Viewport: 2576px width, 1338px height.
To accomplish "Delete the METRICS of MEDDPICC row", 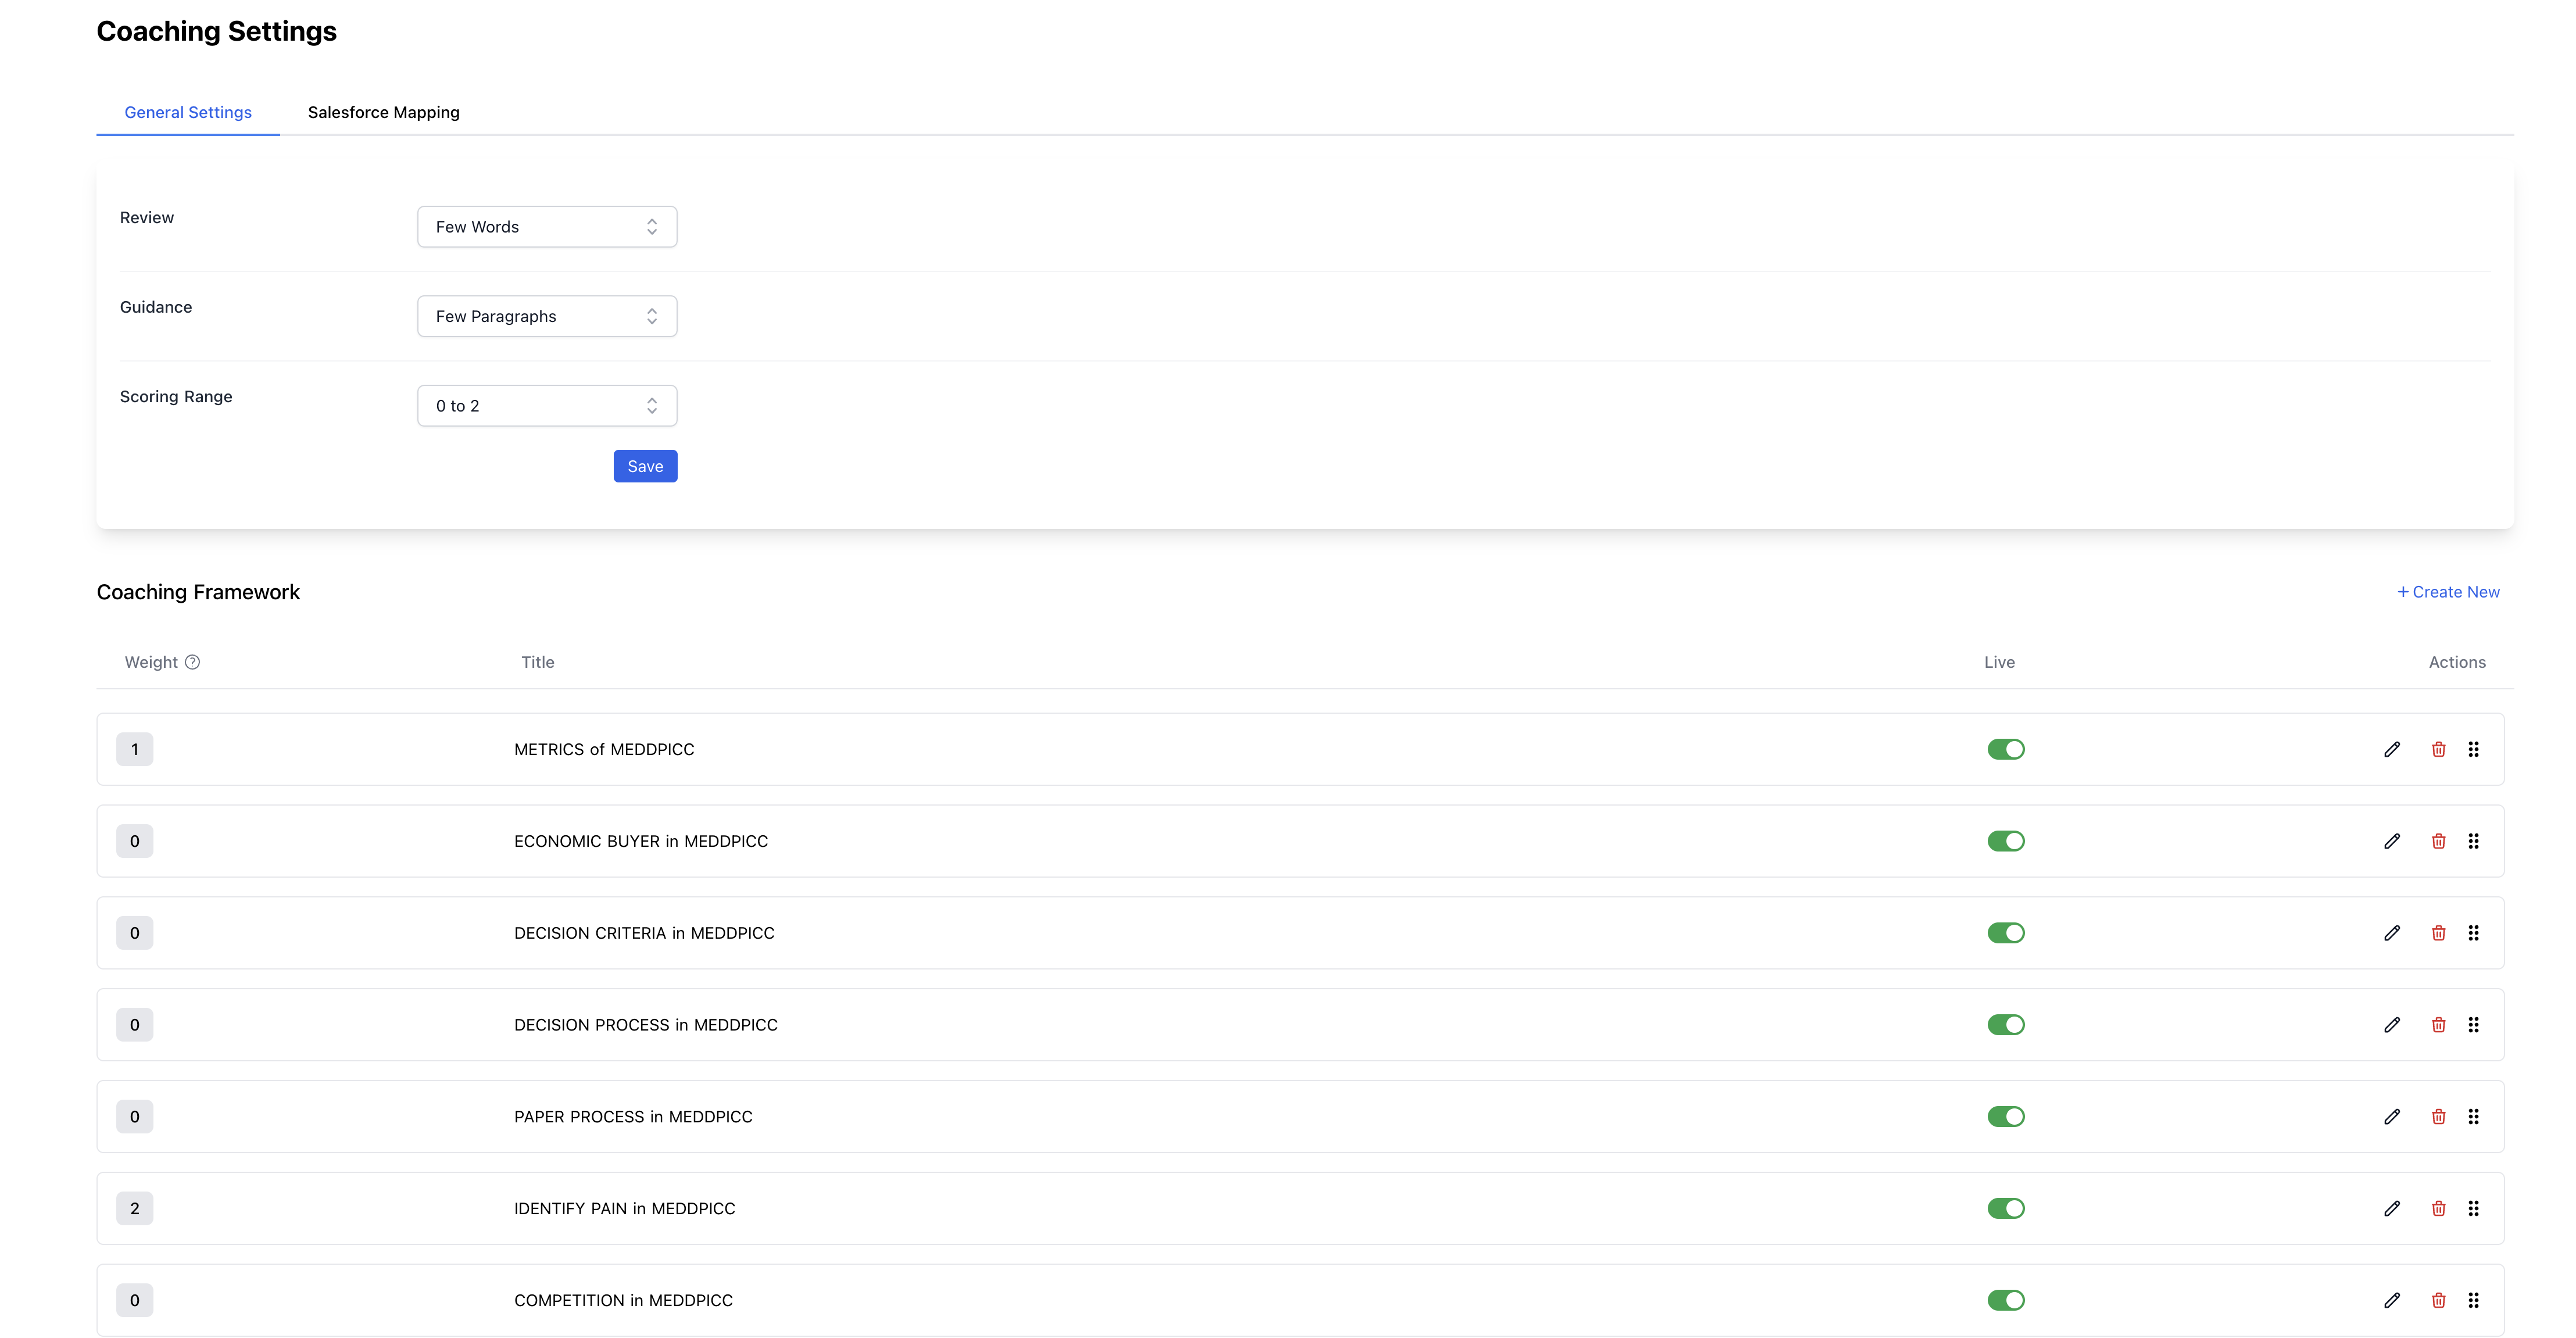I will pyautogui.click(x=2439, y=749).
